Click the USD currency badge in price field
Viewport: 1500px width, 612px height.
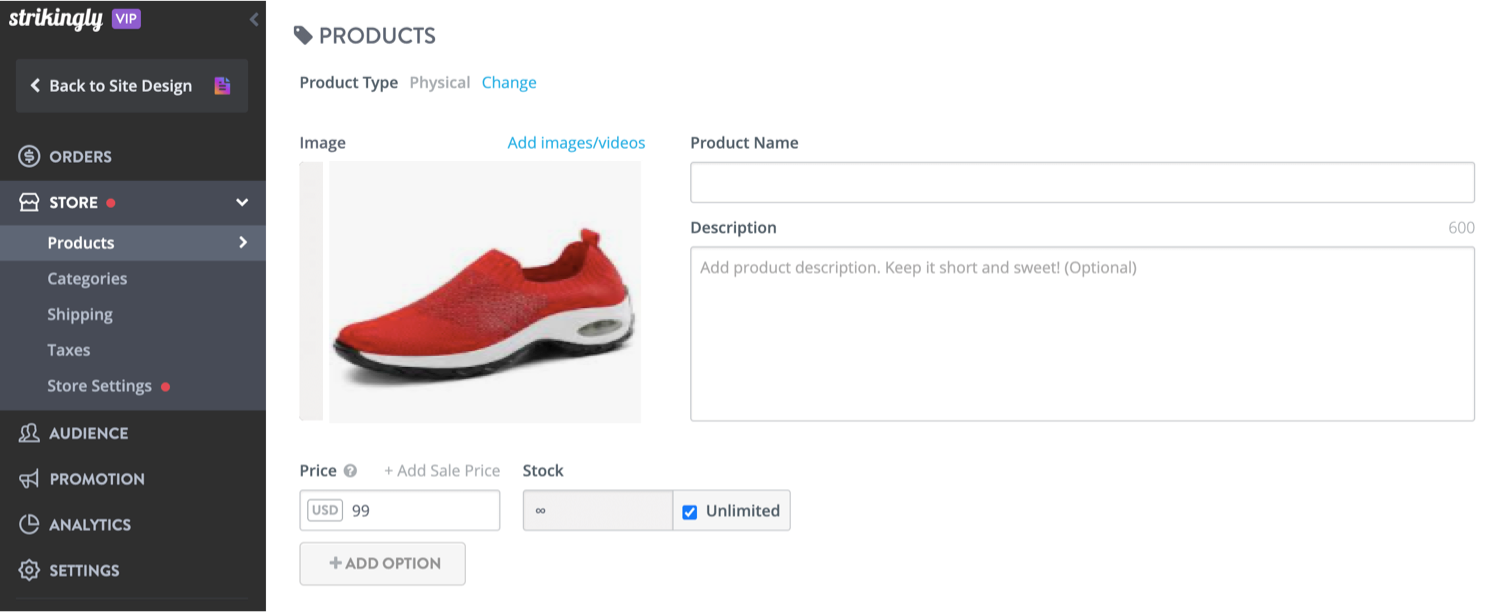pyautogui.click(x=325, y=510)
